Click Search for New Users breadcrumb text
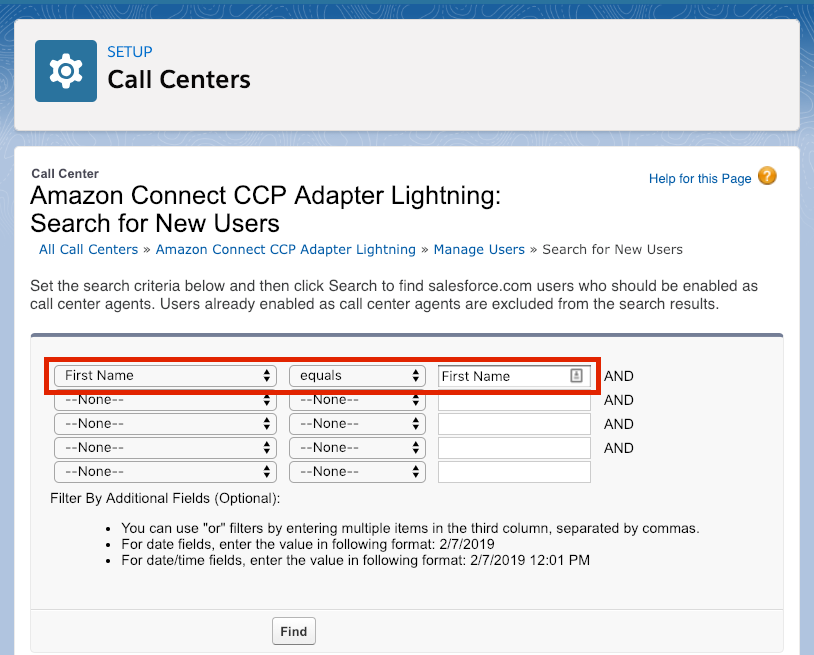Screen dimensions: 814x655 (613, 250)
